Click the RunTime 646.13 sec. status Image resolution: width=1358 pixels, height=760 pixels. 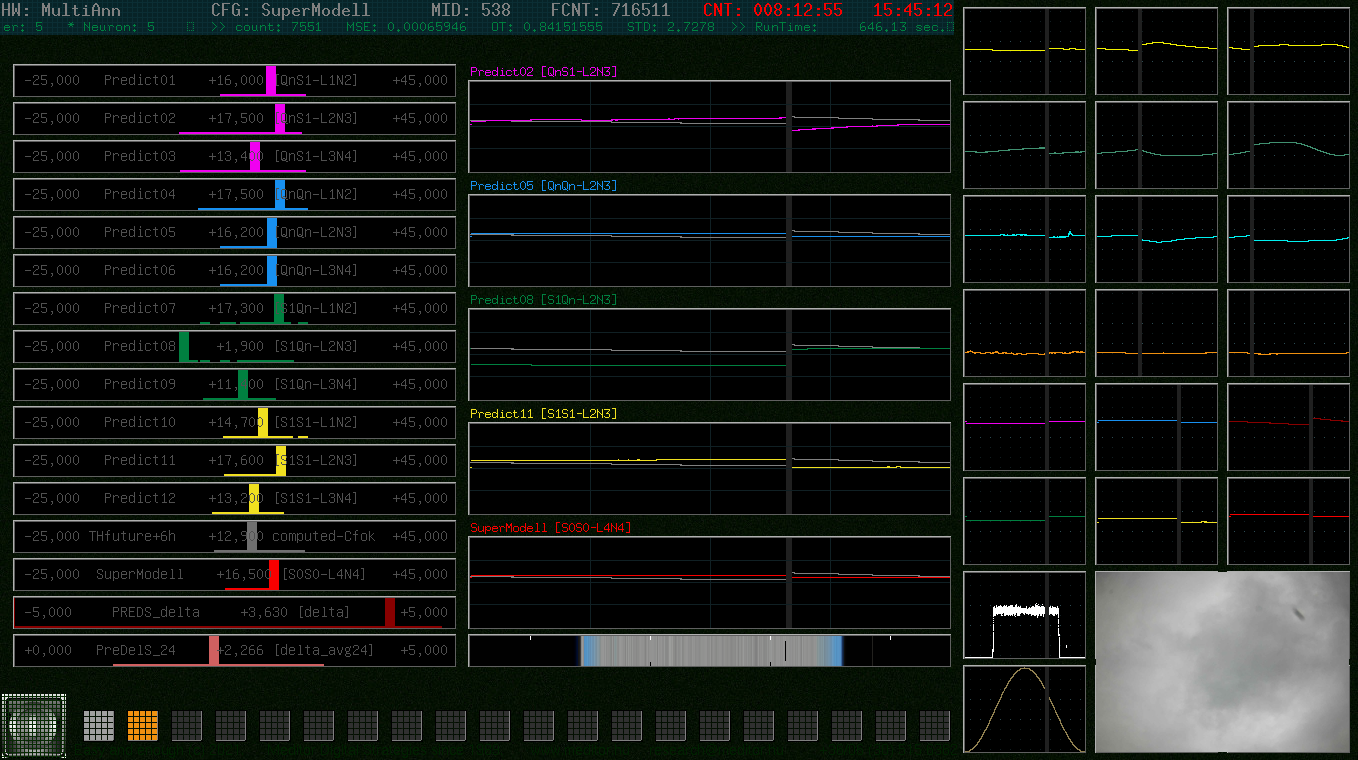pos(849,27)
